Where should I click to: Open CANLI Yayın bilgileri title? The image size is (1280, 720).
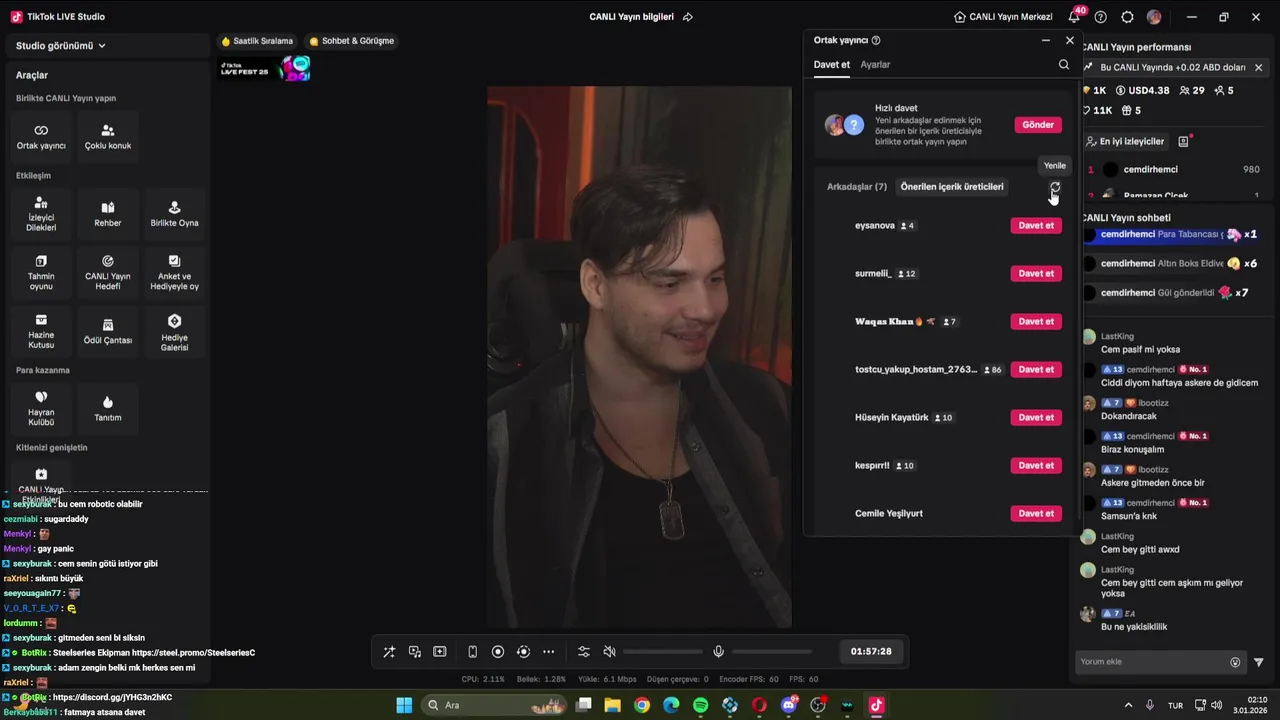coord(632,17)
